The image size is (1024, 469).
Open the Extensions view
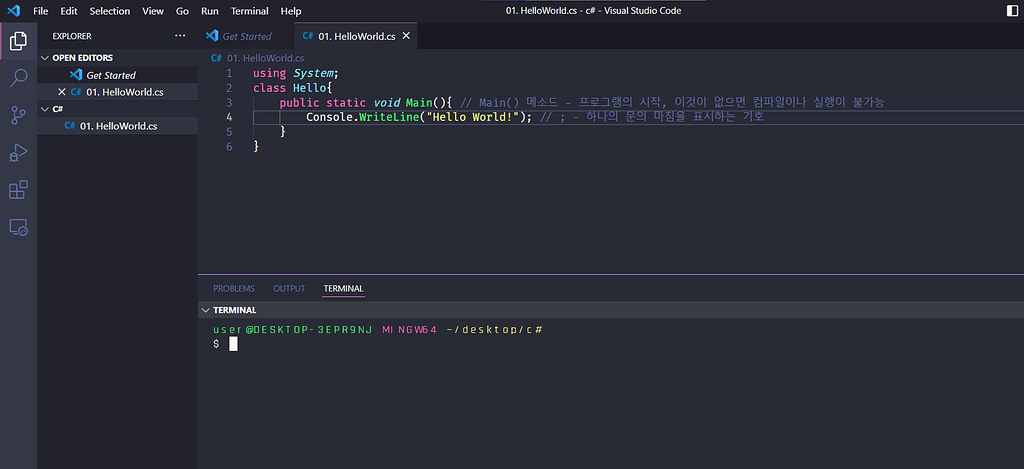tap(18, 190)
